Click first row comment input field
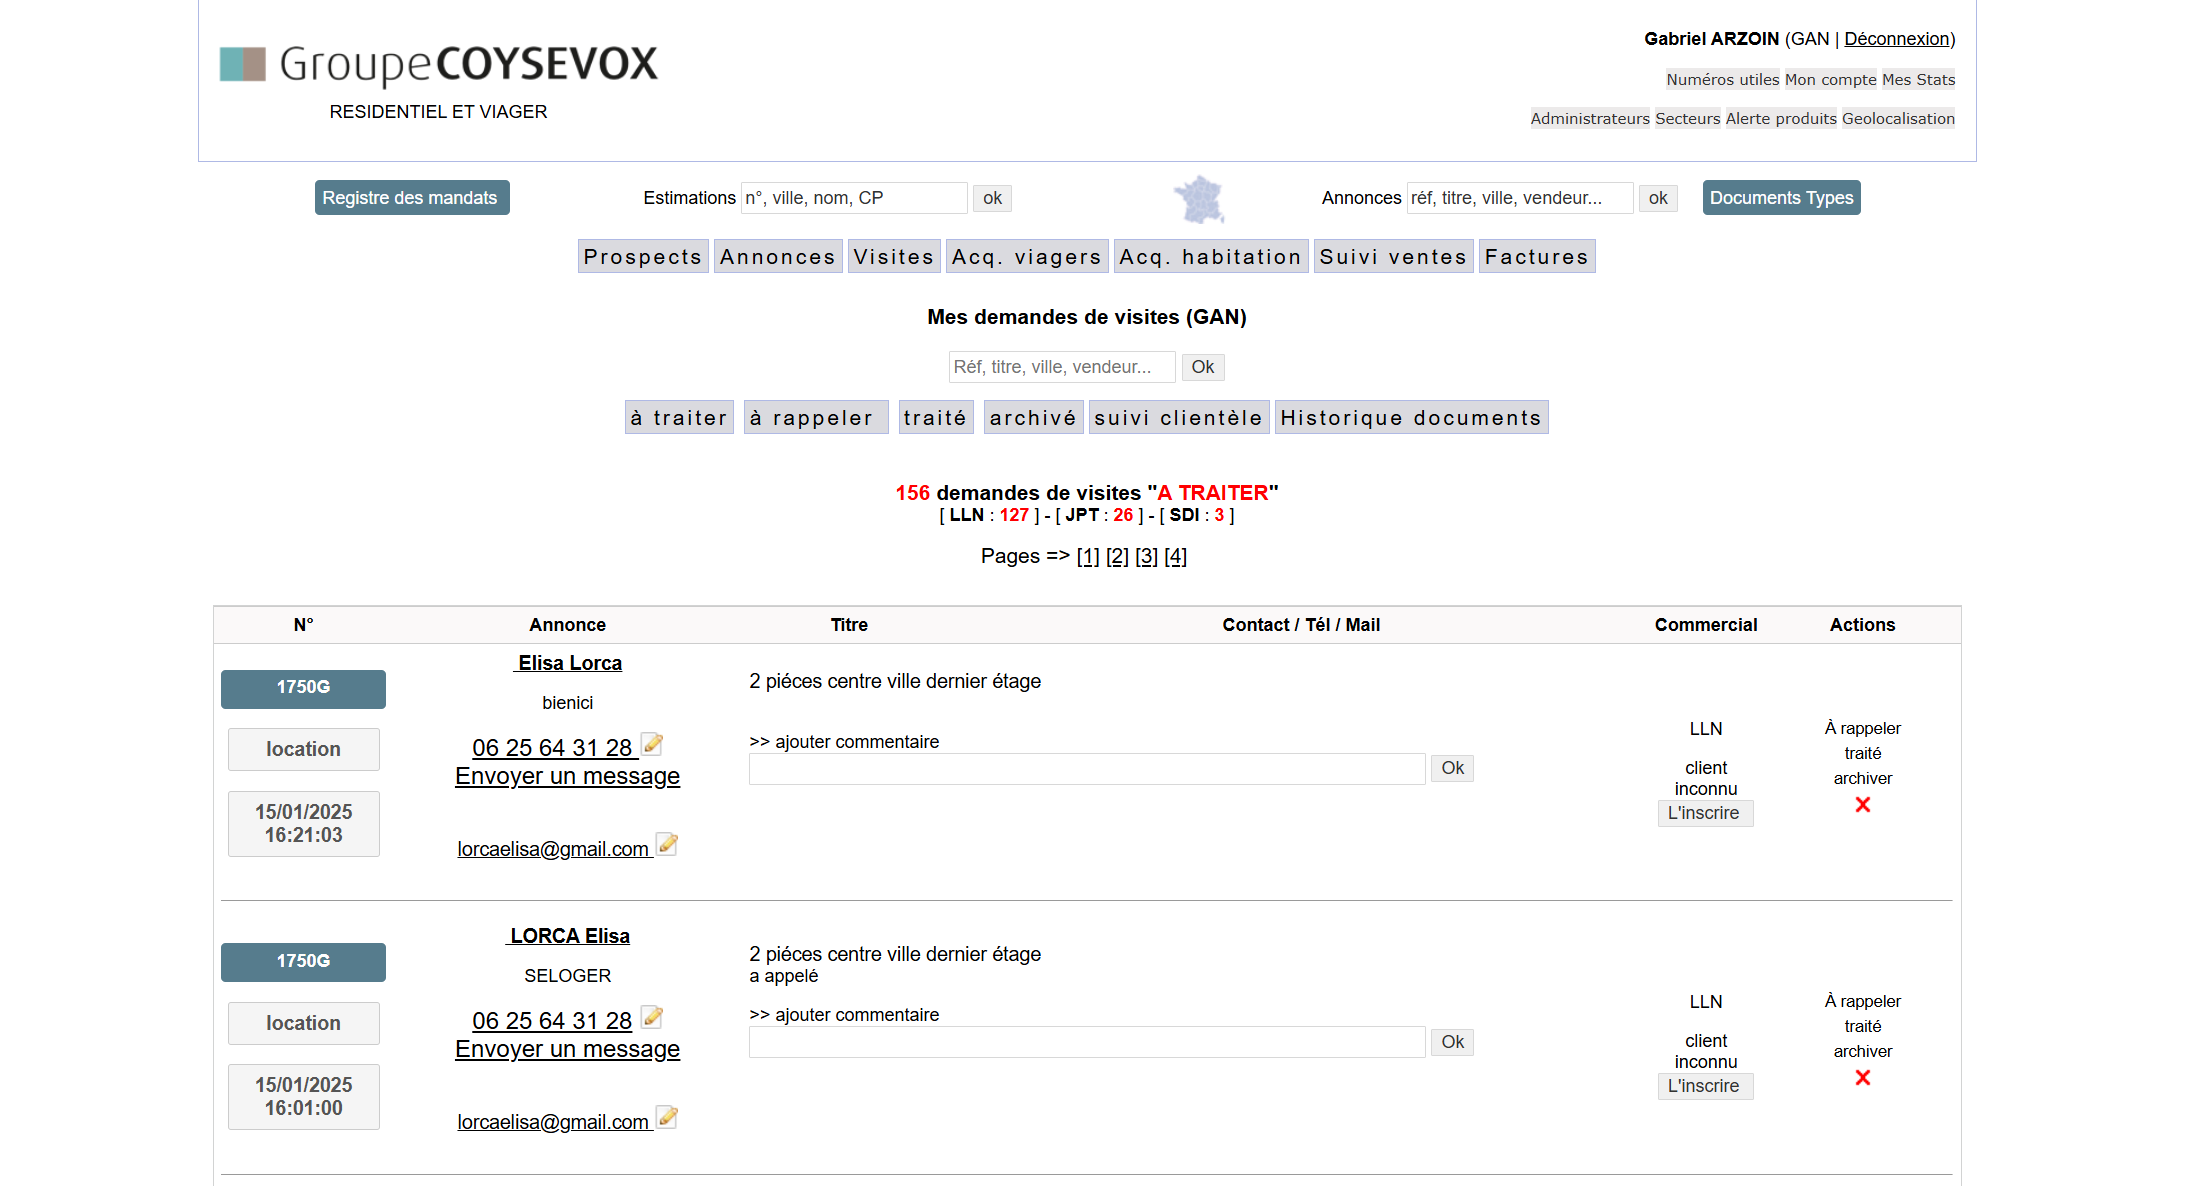This screenshot has width=2195, height=1186. [x=1086, y=769]
